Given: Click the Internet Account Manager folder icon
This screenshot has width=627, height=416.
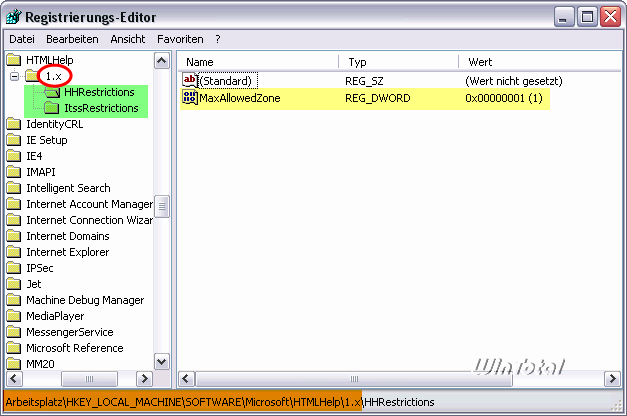Looking at the screenshot, I should point(14,204).
